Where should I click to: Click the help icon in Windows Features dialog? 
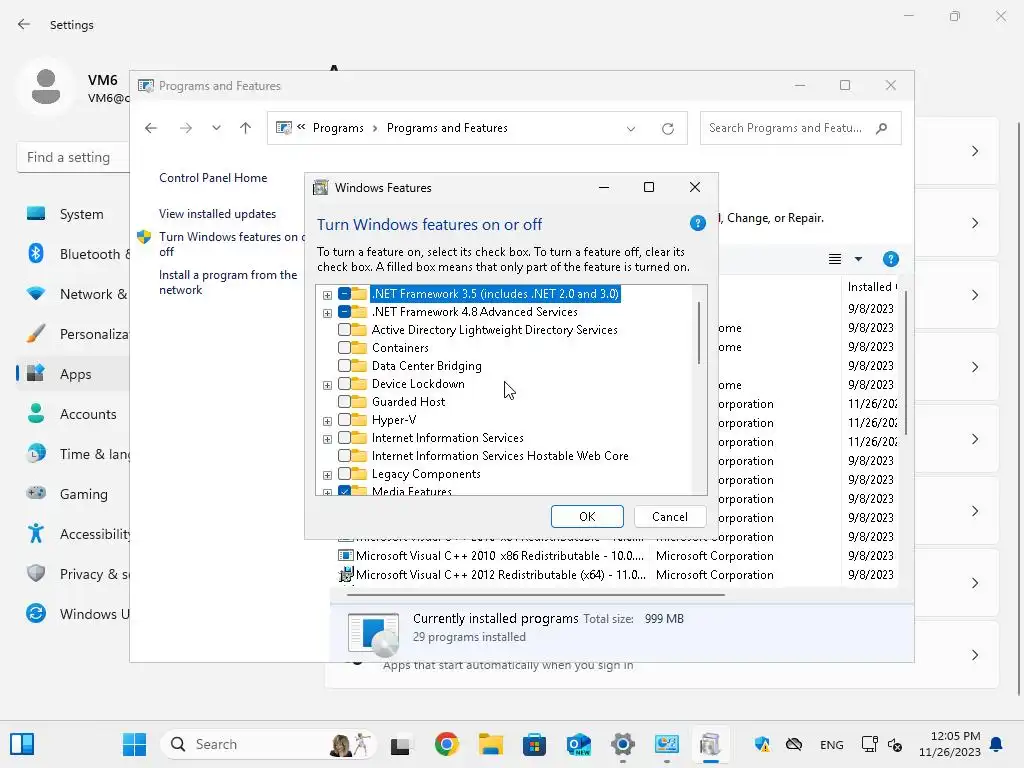click(697, 224)
